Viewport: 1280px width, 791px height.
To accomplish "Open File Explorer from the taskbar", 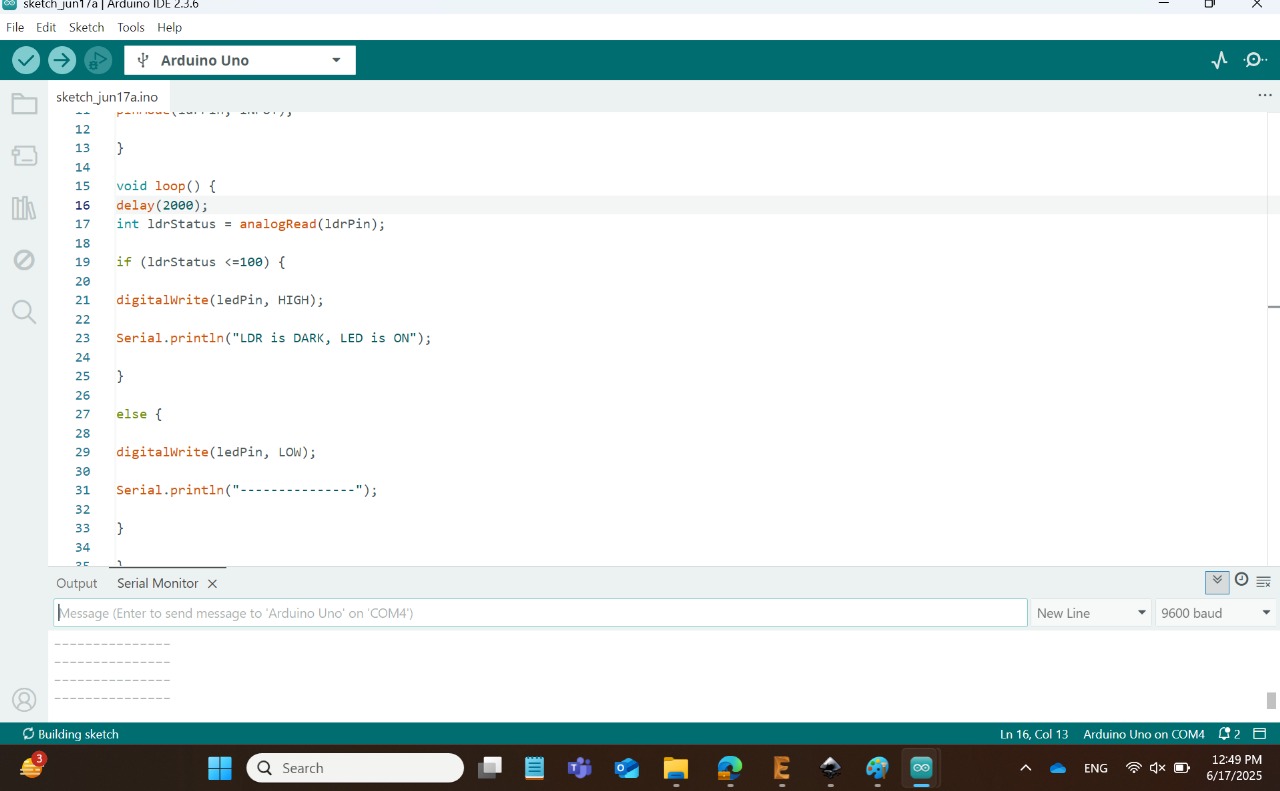I will pyautogui.click(x=676, y=768).
